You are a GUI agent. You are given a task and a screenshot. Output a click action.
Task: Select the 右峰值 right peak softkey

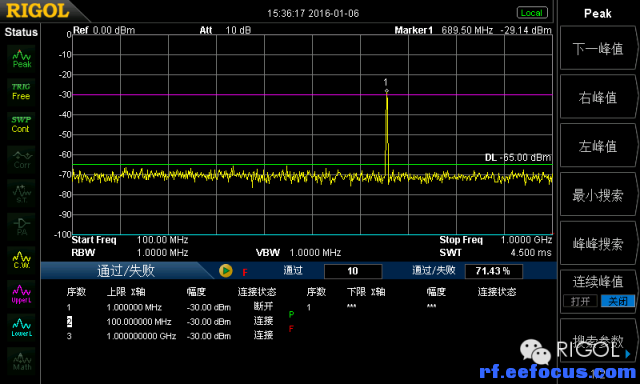(x=598, y=98)
